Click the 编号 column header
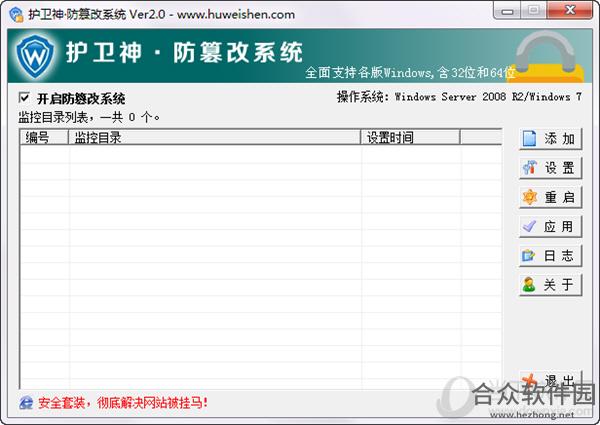600x425 pixels. 44,137
